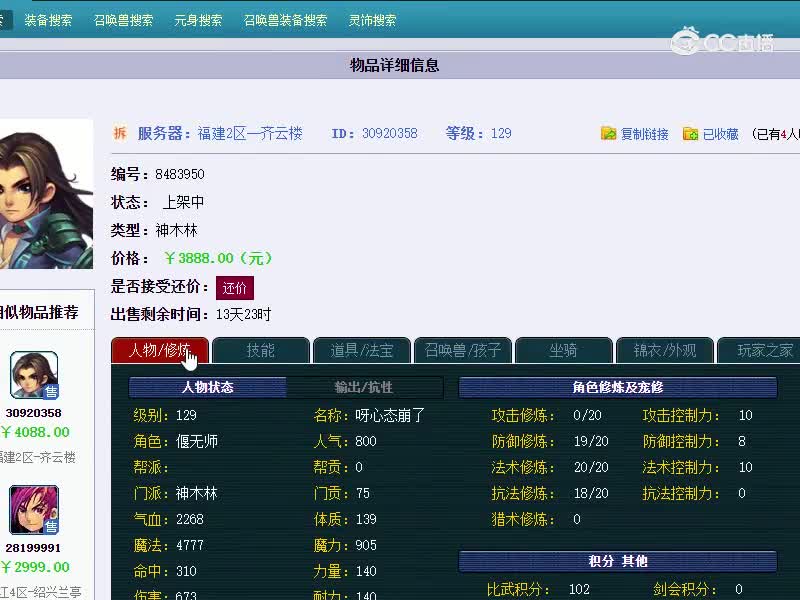The image size is (800, 600).
Task: Click remaining time 13天23时
Action: tap(243, 314)
